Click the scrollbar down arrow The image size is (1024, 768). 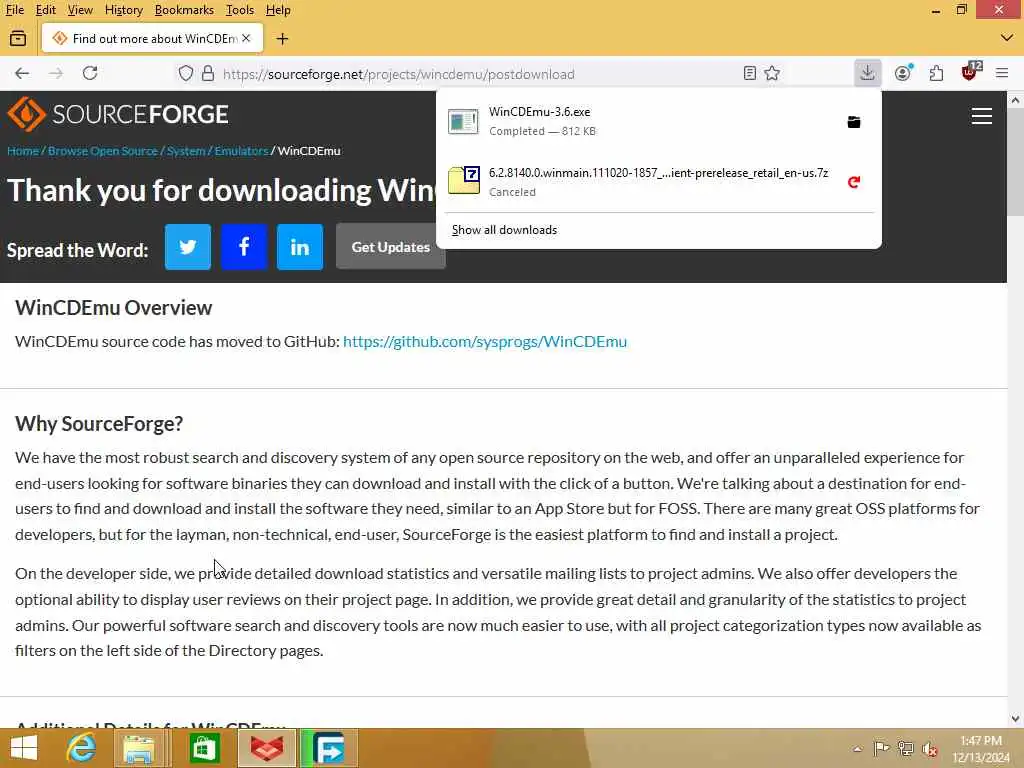coord(1016,718)
